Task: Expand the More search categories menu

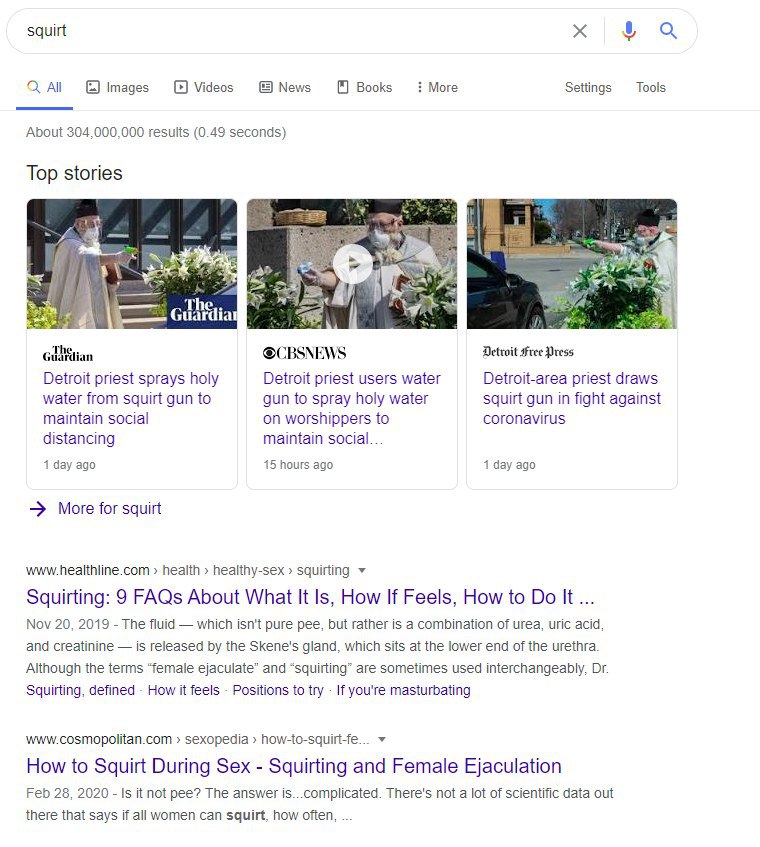Action: pos(437,88)
